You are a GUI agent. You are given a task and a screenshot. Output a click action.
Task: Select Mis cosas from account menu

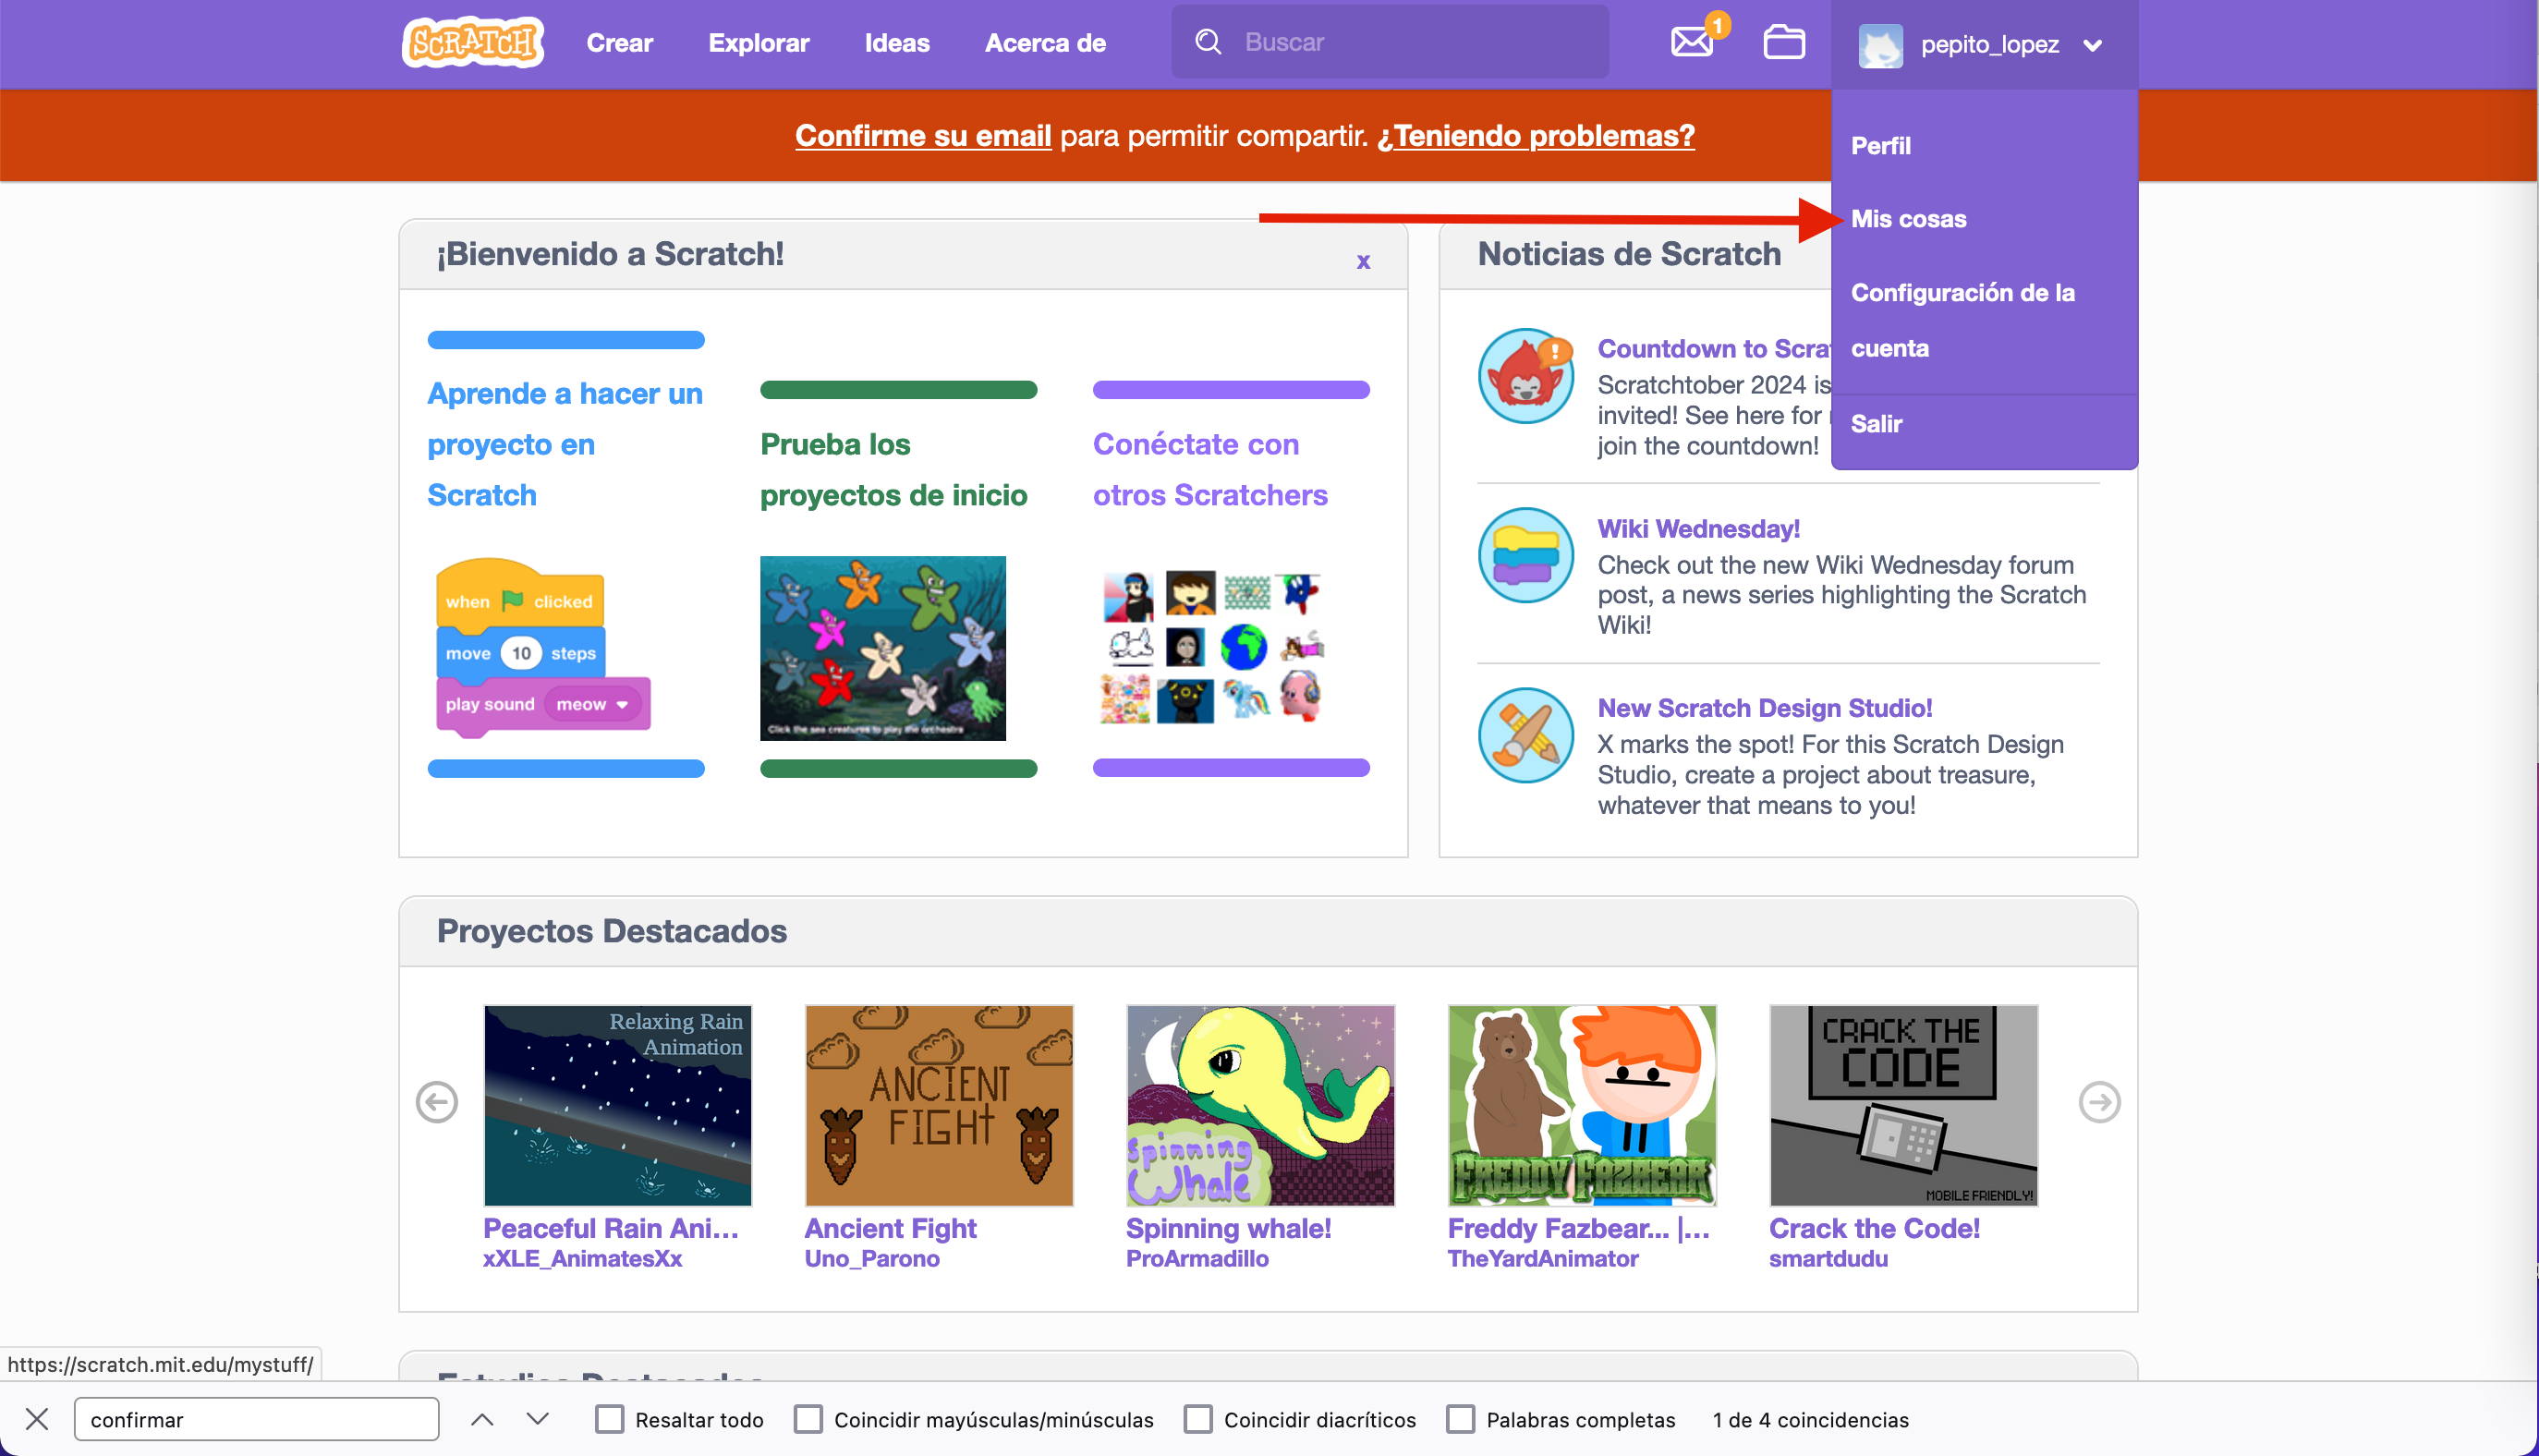(x=1908, y=219)
